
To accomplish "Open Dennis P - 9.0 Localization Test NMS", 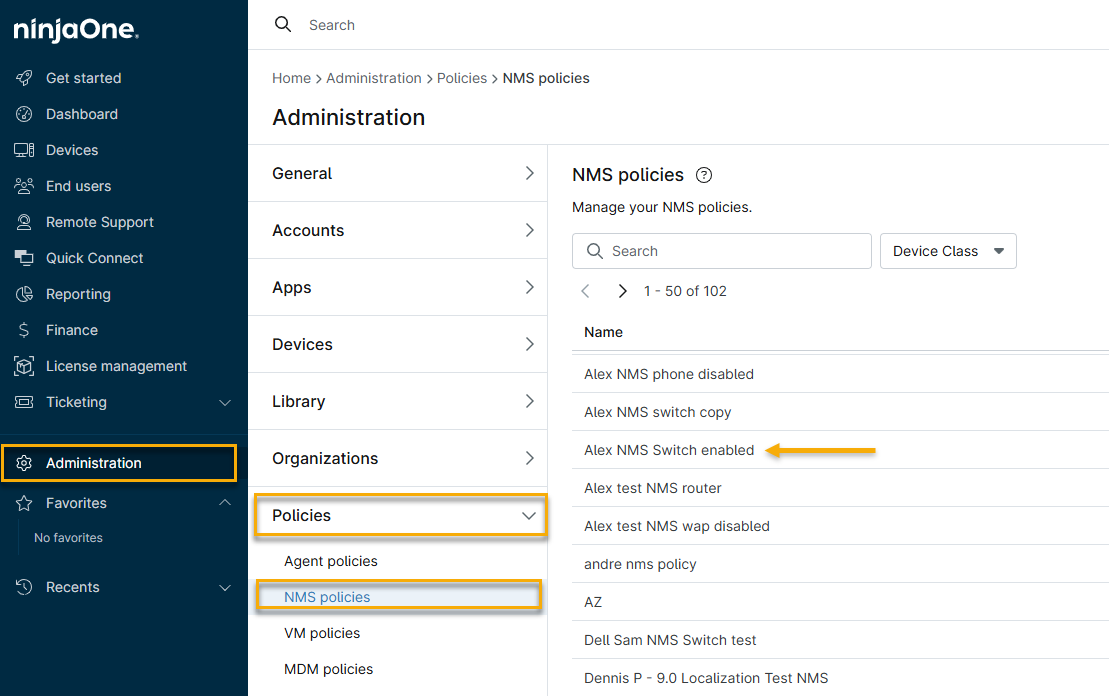I will coord(706,678).
